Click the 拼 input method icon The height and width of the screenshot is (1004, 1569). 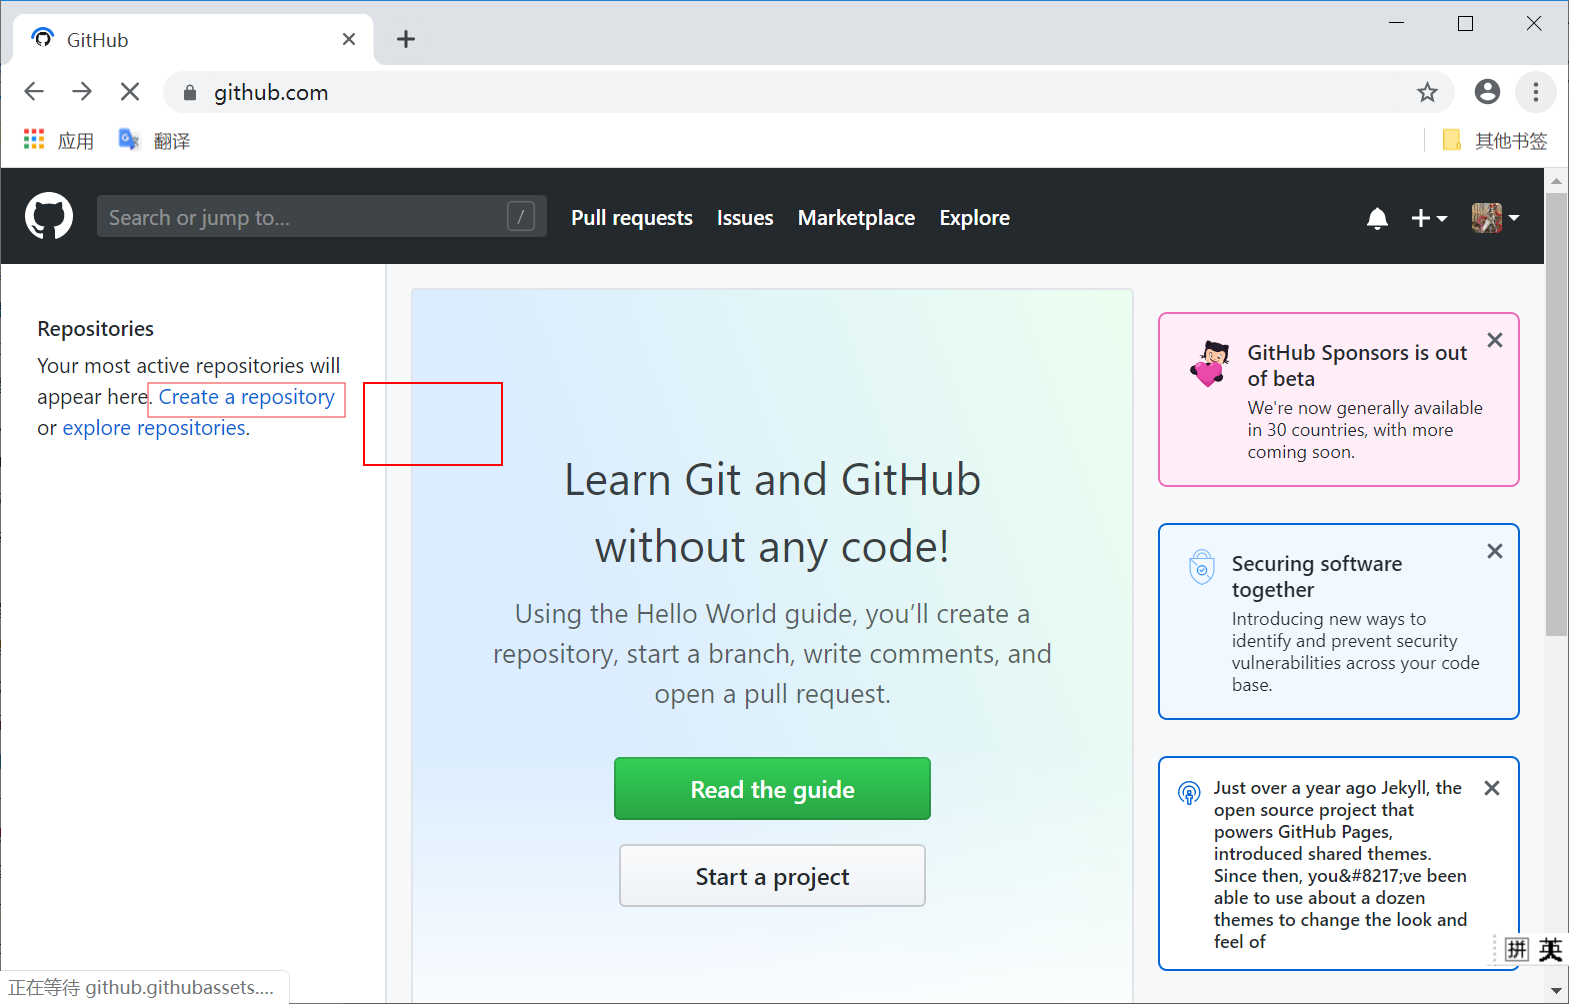(x=1517, y=949)
